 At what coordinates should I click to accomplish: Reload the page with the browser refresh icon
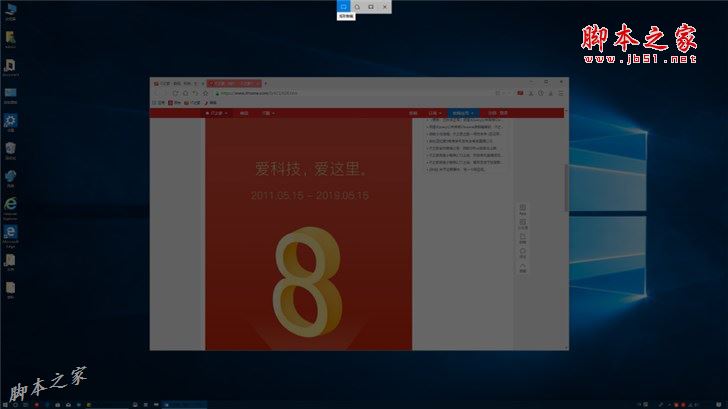pyautogui.click(x=176, y=93)
